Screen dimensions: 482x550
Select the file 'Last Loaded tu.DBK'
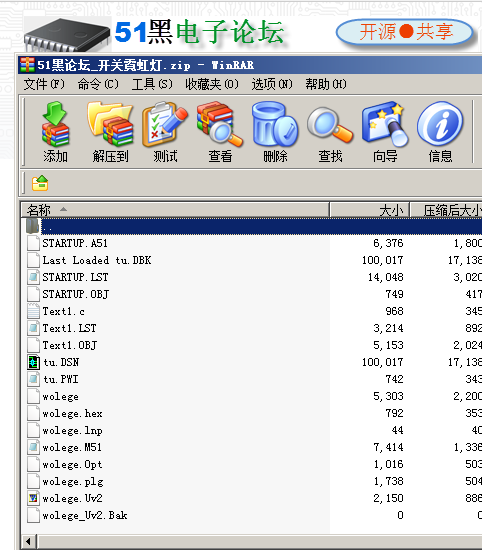coord(97,260)
